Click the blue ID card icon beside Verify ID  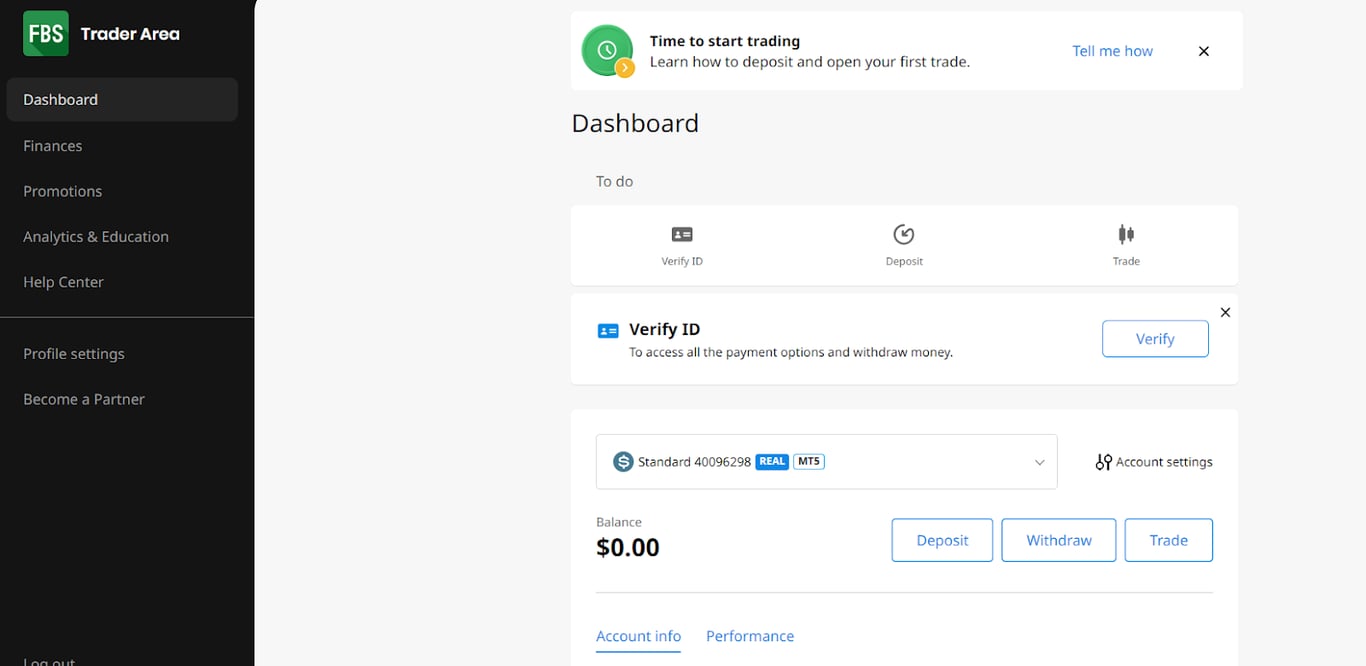608,331
